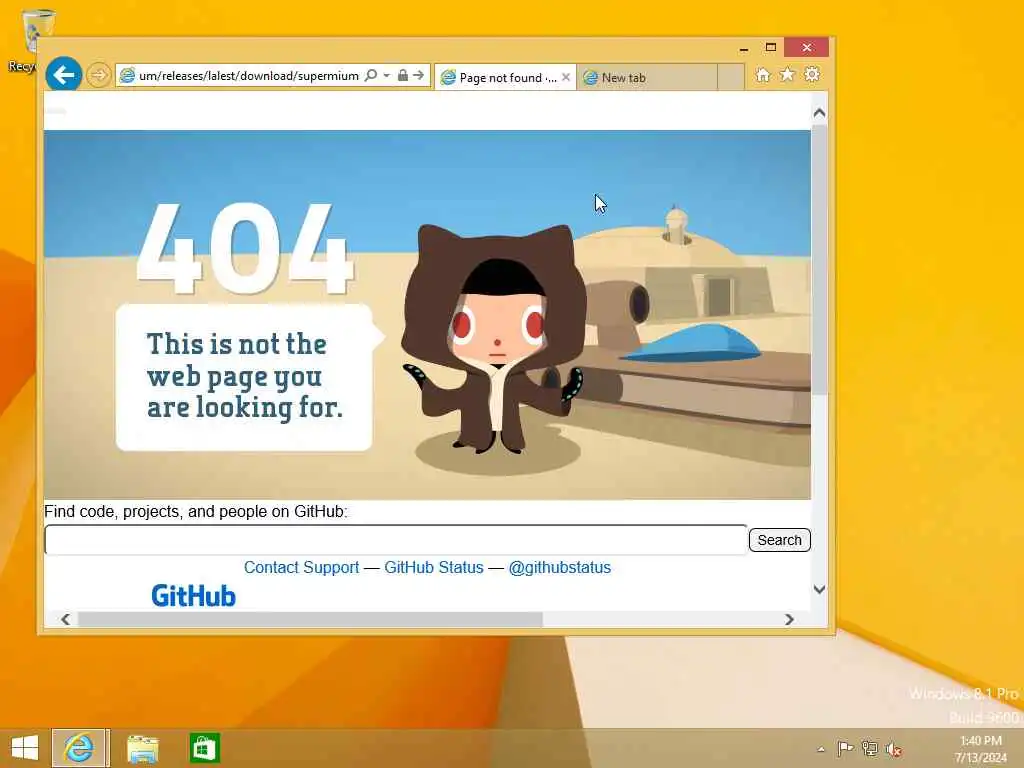The height and width of the screenshot is (768, 1024).
Task: Click the horizontal scrollbar right arrow
Action: 789,619
